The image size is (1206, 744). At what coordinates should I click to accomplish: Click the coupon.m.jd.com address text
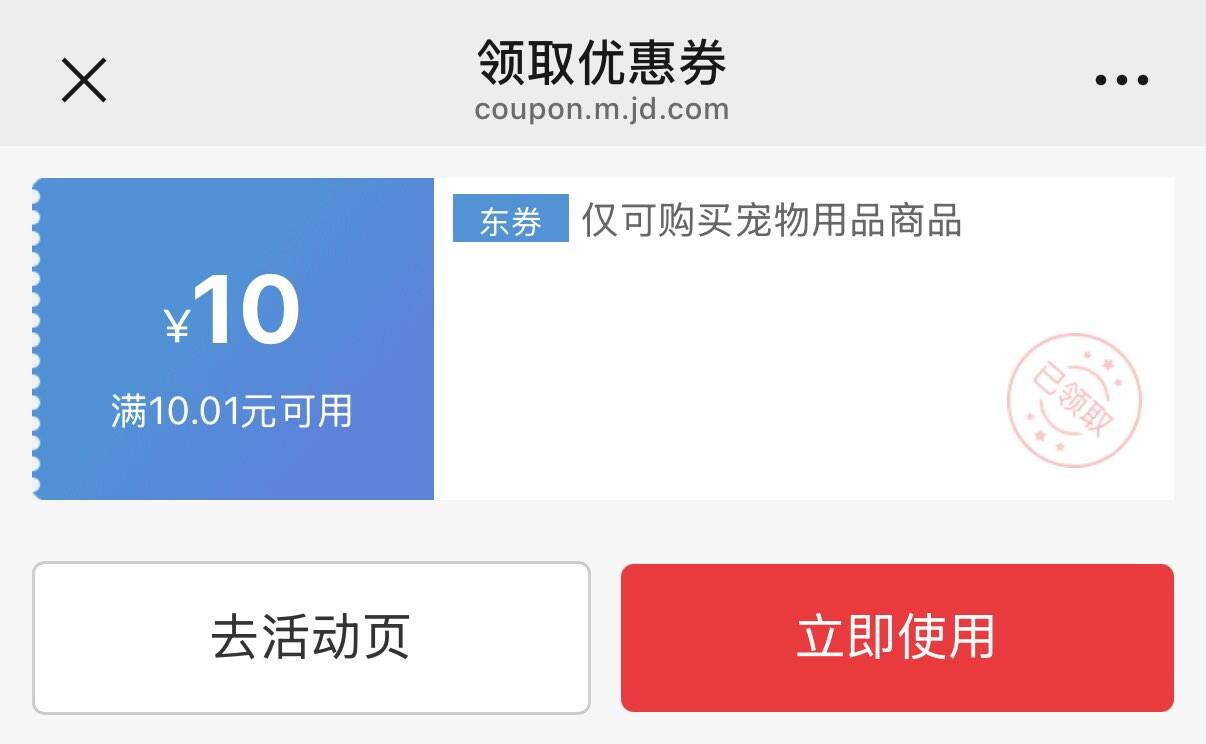(602, 109)
